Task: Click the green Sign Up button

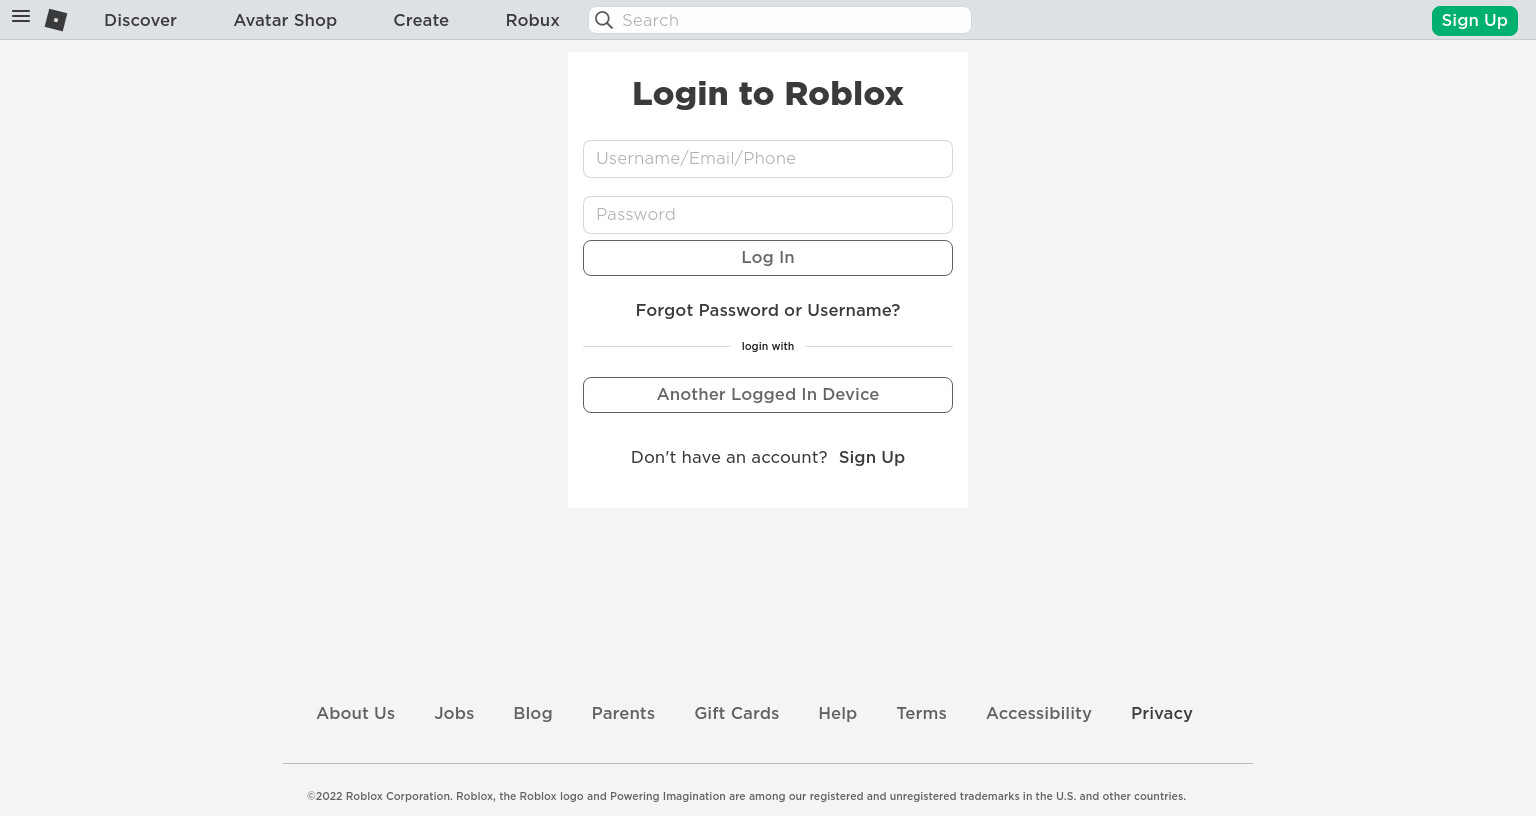Action: pos(1474,20)
